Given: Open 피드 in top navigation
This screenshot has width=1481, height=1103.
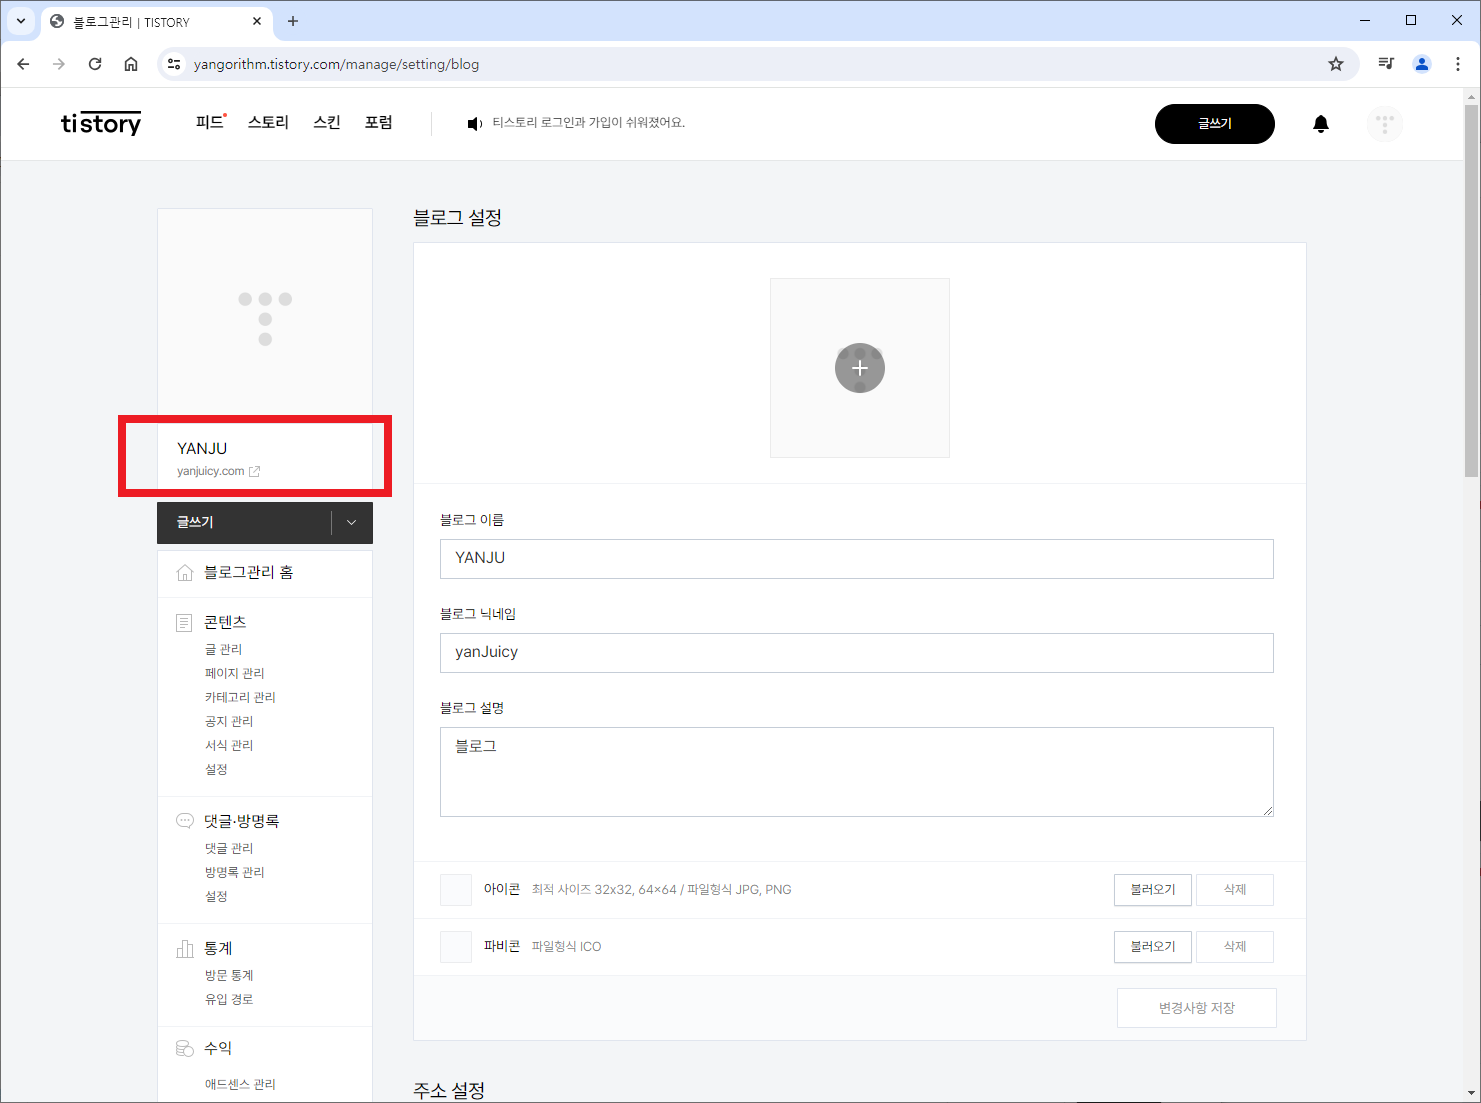Looking at the screenshot, I should tap(211, 123).
